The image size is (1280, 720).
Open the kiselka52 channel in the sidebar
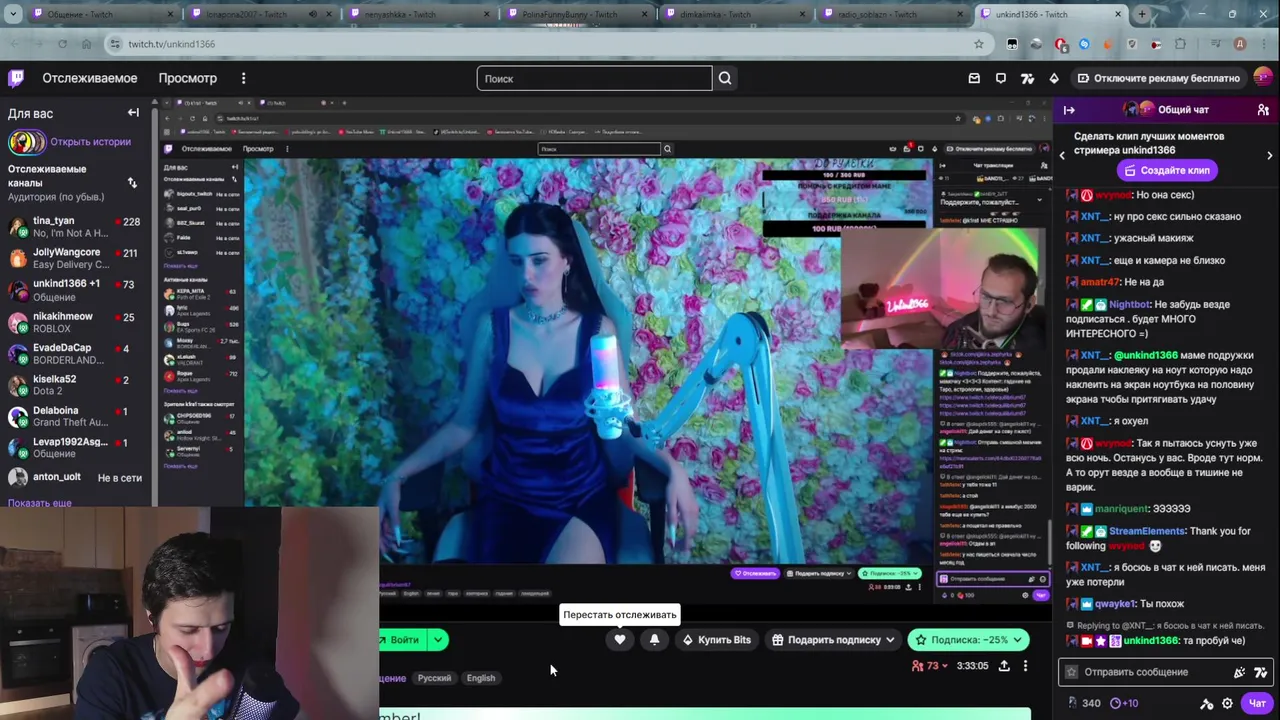(x=75, y=385)
